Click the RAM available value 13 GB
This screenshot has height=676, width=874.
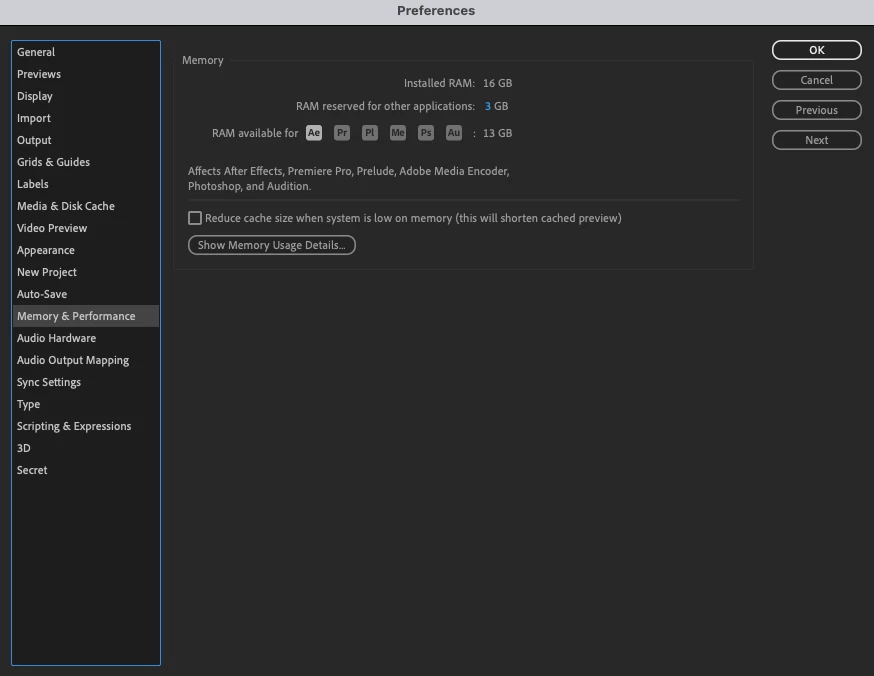[497, 133]
